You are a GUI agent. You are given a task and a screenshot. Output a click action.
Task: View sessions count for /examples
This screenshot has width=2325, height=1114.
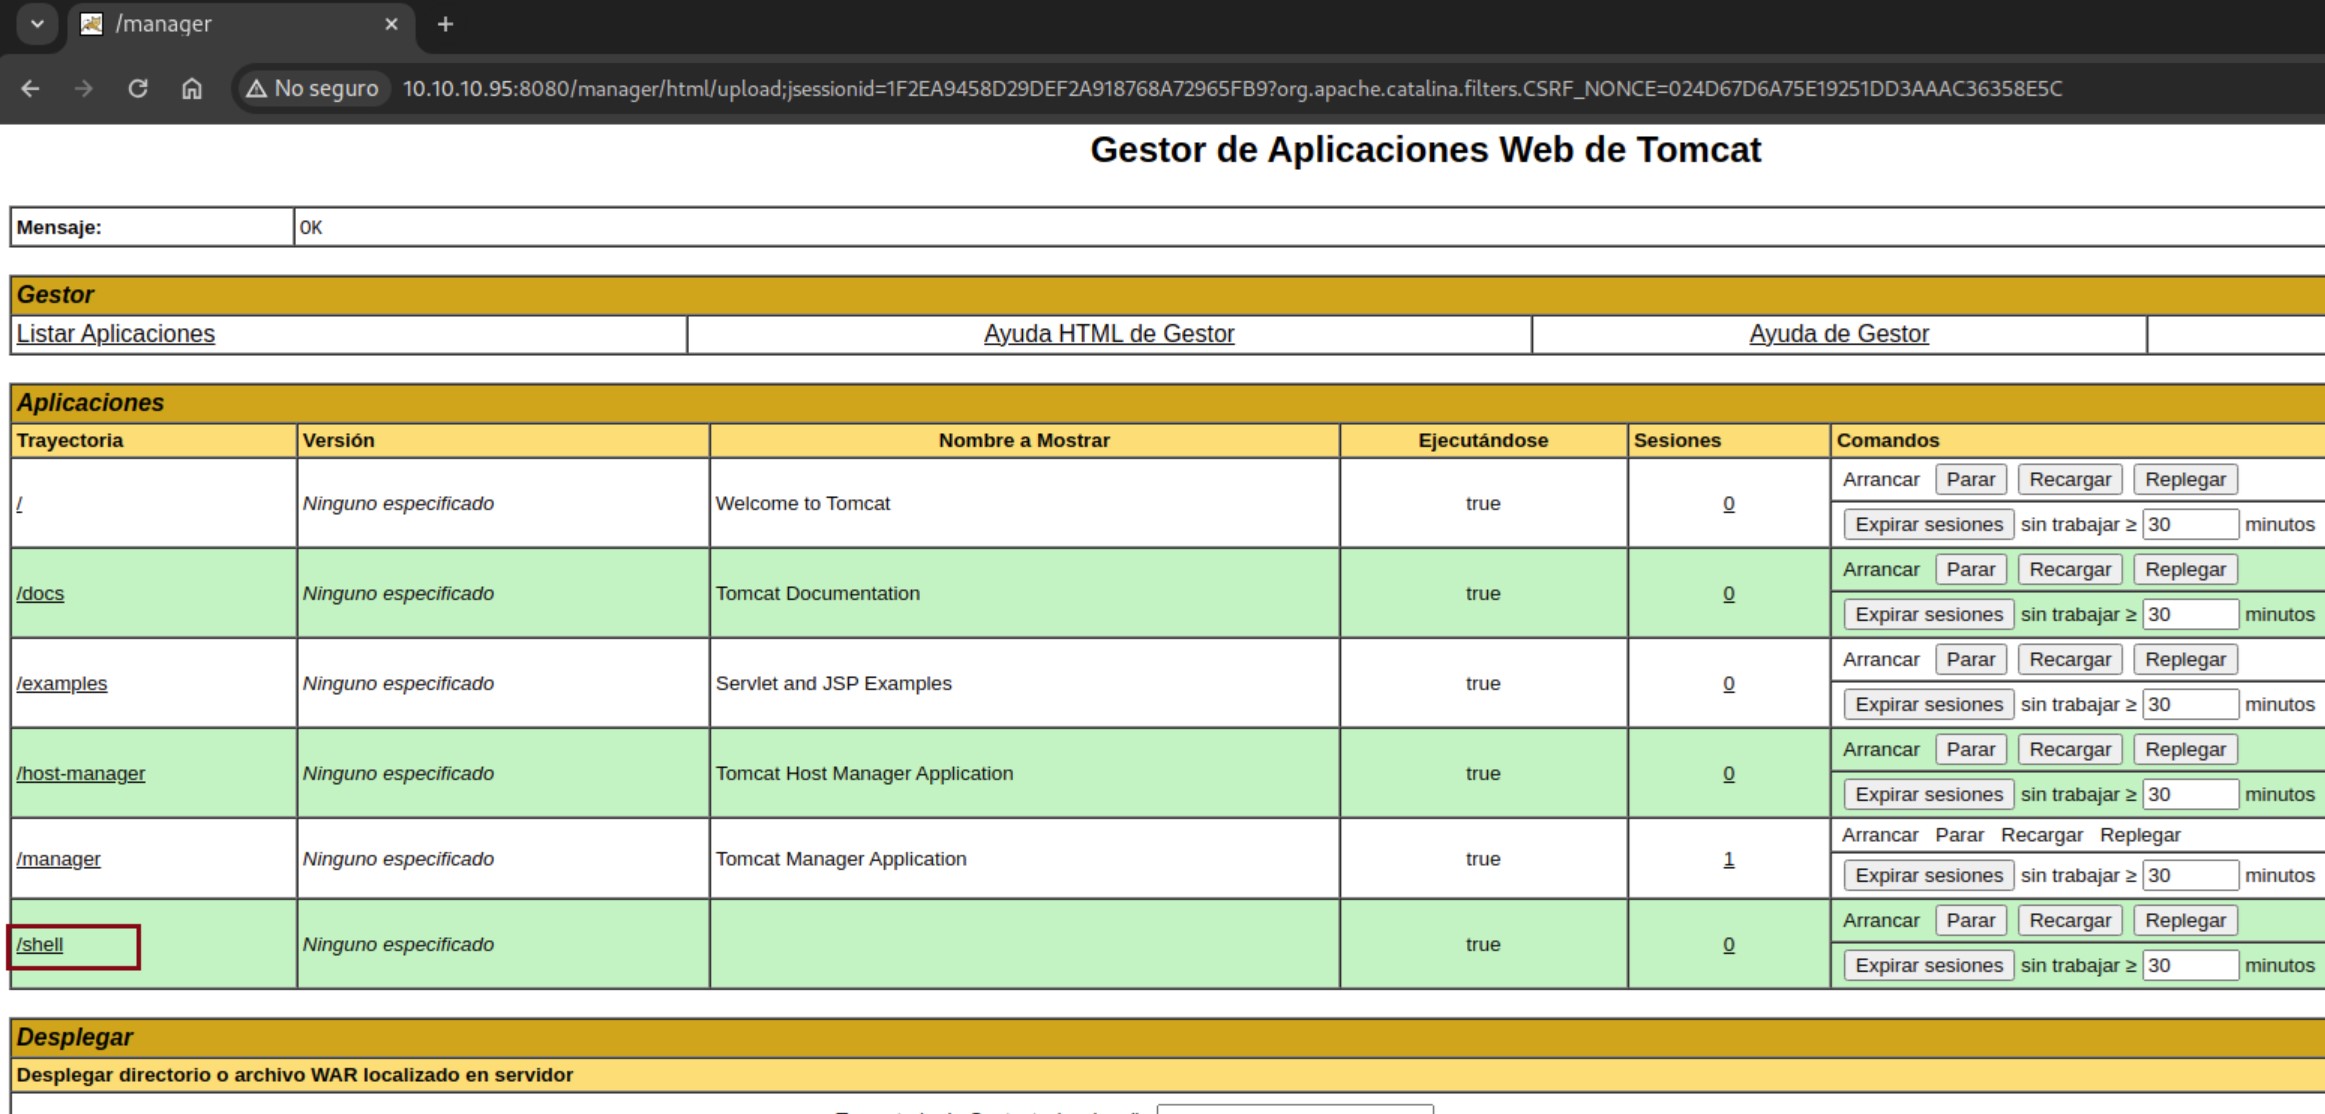(x=1729, y=684)
